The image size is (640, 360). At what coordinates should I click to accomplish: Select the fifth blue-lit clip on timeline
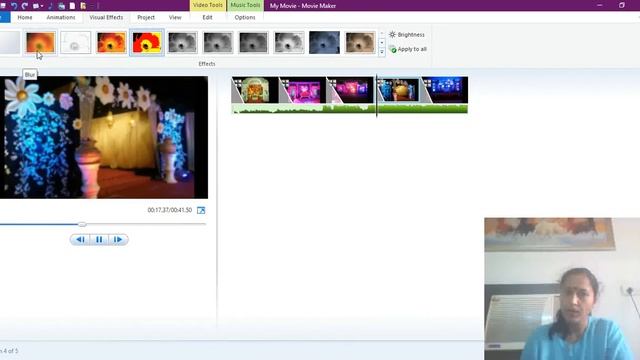click(444, 90)
